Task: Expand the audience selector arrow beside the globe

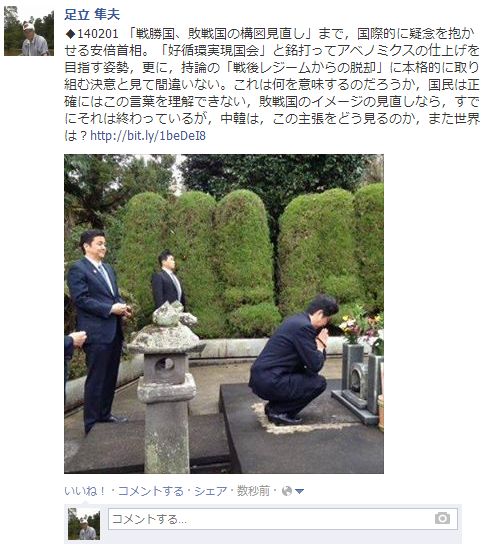Action: tap(299, 491)
